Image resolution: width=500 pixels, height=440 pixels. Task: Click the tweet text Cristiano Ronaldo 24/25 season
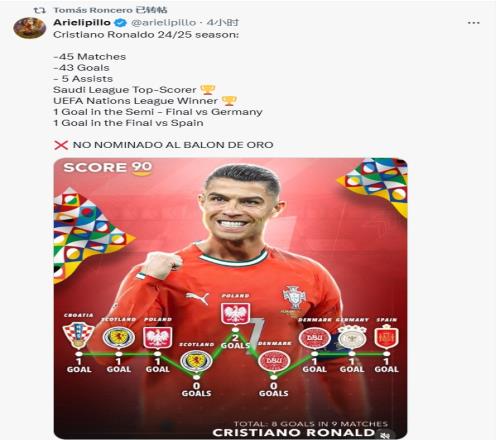click(146, 35)
